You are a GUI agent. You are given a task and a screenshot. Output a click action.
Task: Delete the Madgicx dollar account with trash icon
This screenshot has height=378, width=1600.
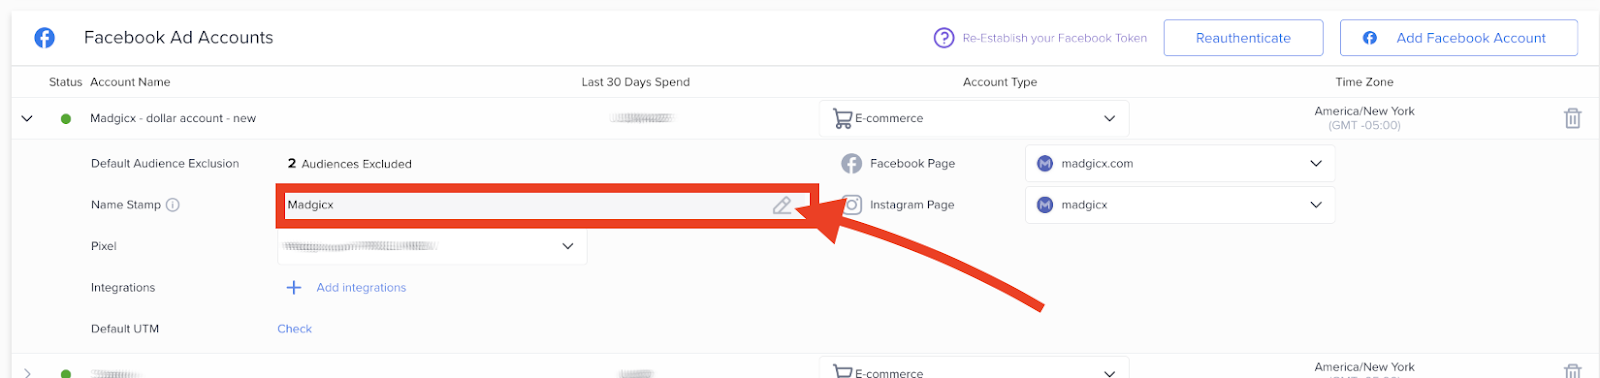(1573, 118)
